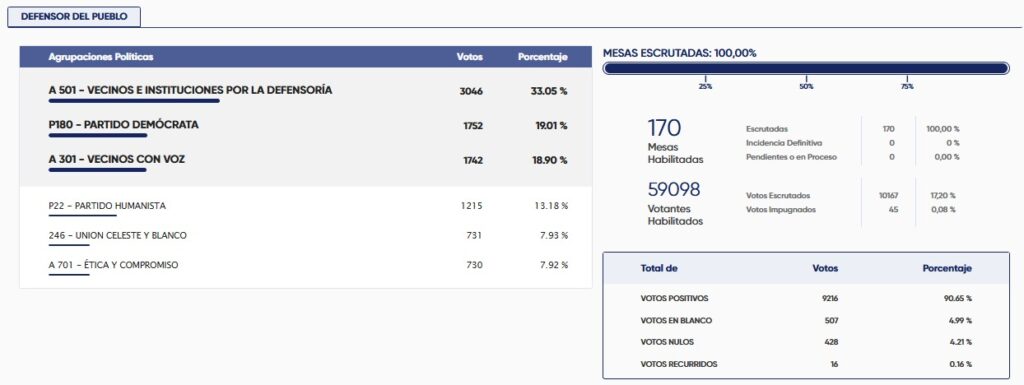1024x385 pixels.
Task: Open the DEFENSOR DEL PUEBLO tab
Action: [x=74, y=17]
